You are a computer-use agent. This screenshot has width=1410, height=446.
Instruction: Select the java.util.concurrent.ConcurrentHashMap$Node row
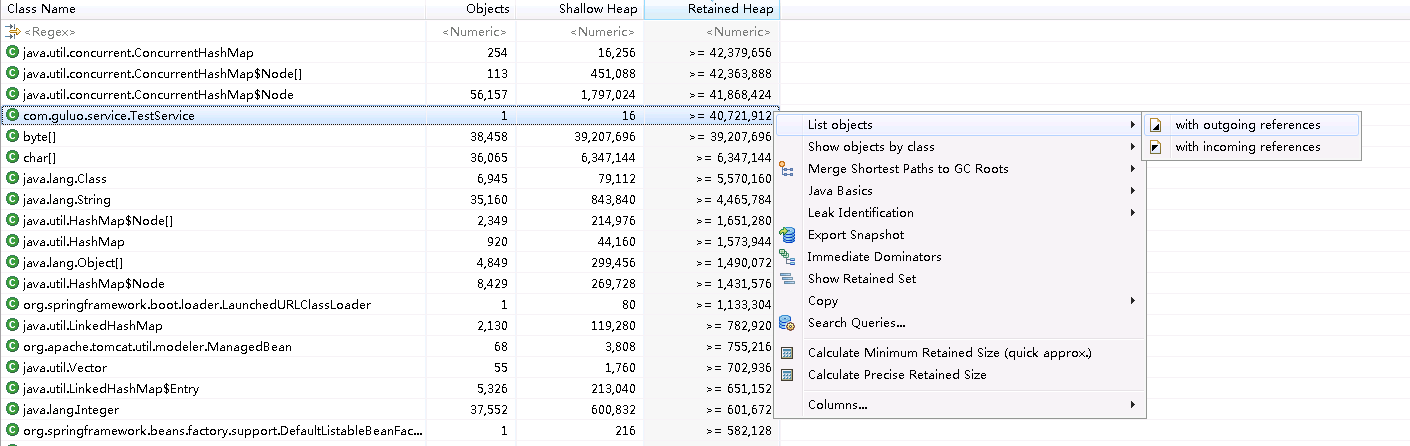click(x=390, y=95)
